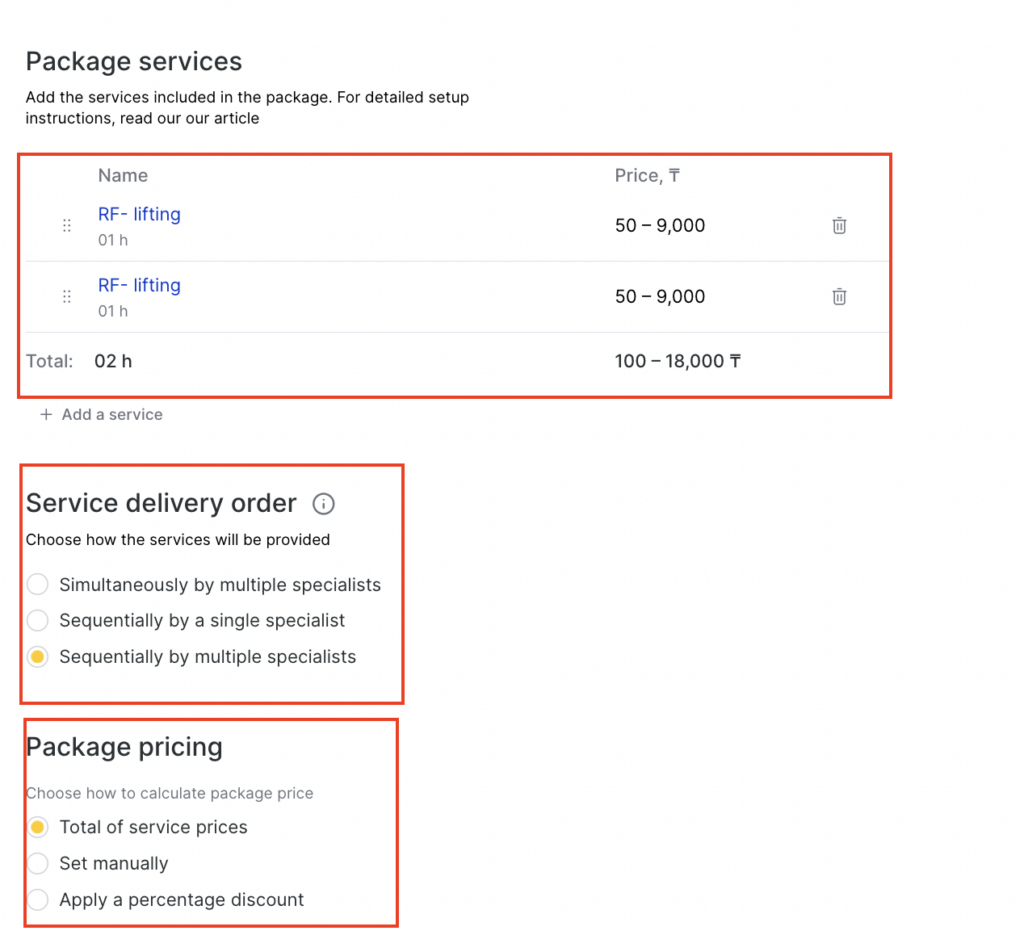Grab the first service row drag handle
The height and width of the screenshot is (935, 1024).
coord(67,226)
